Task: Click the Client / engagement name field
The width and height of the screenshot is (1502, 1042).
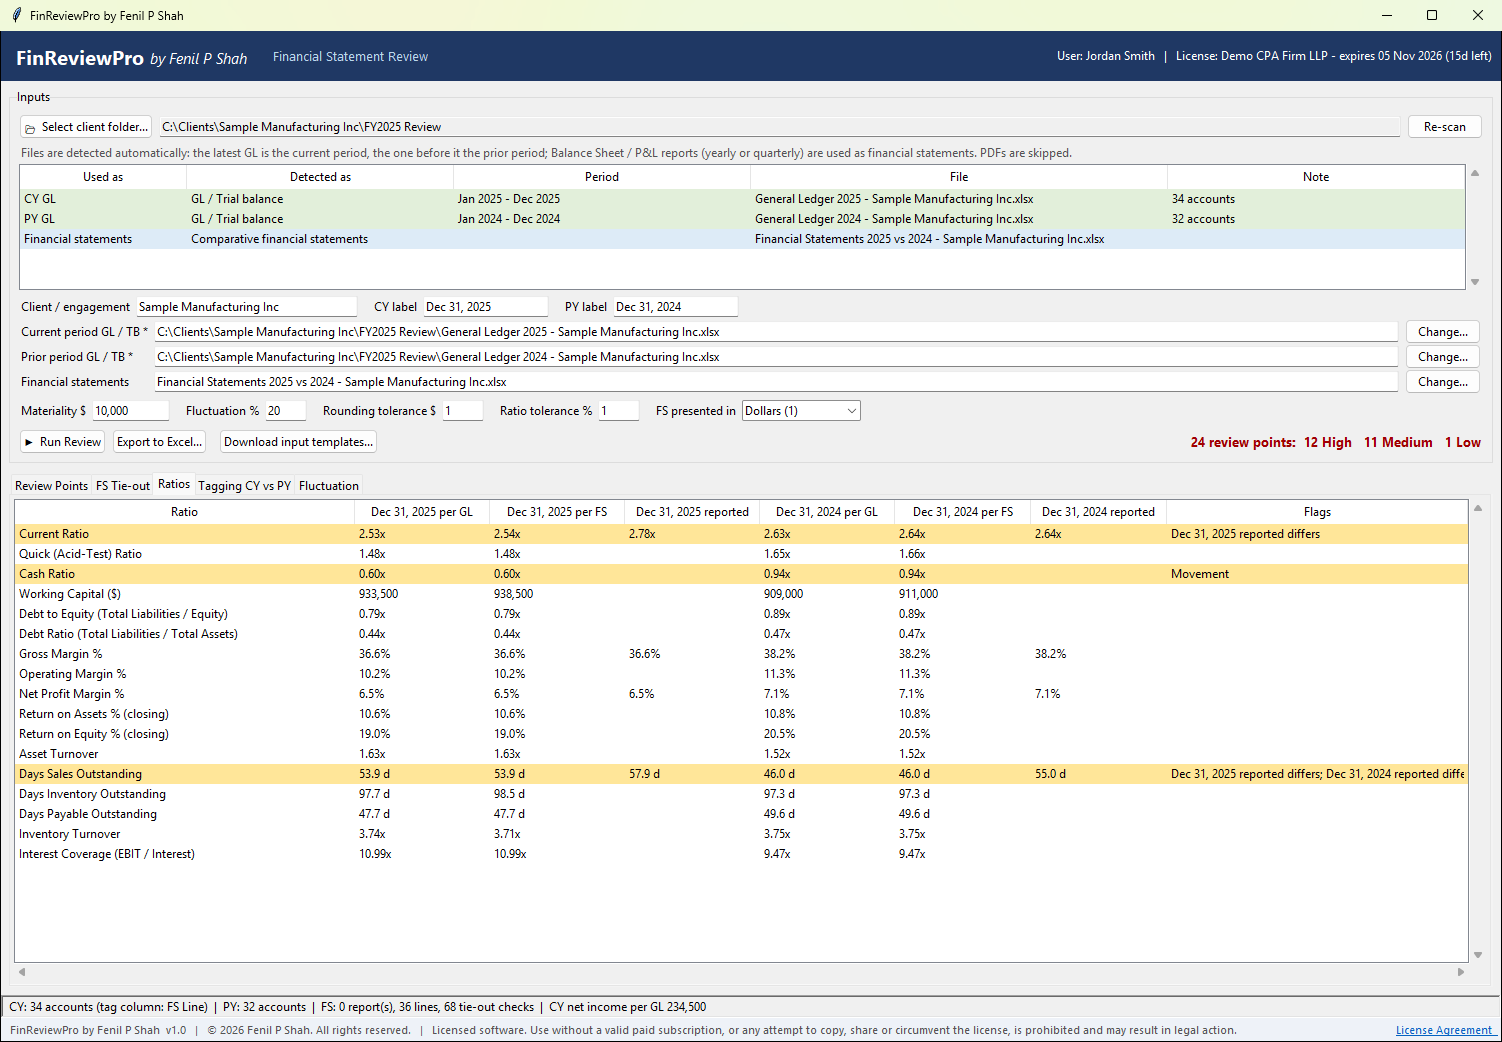Action: point(246,307)
